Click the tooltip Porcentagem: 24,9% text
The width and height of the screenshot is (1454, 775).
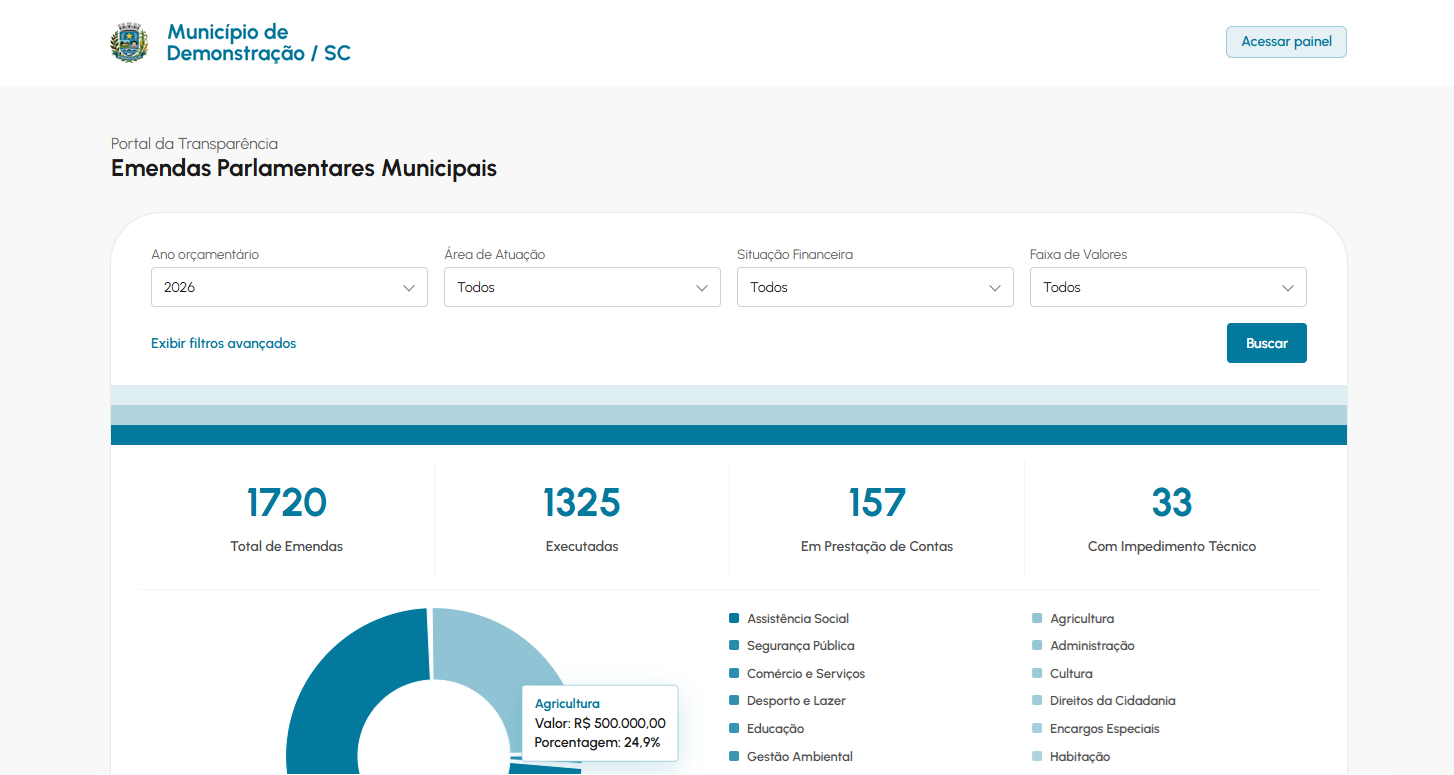click(598, 742)
